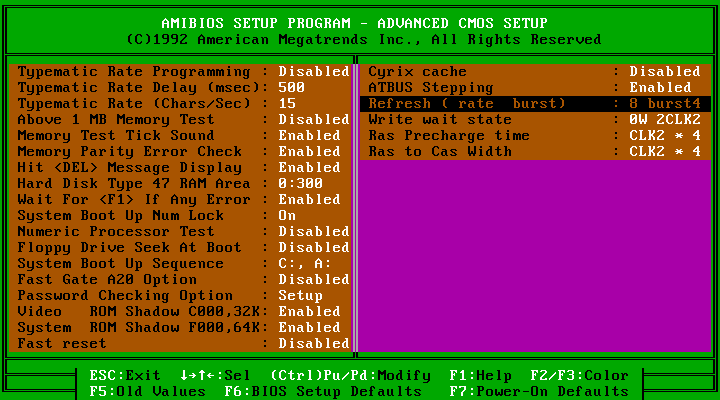
Task: Toggle Typematic Rate Programming Disabled value
Action: pyautogui.click(x=313, y=72)
